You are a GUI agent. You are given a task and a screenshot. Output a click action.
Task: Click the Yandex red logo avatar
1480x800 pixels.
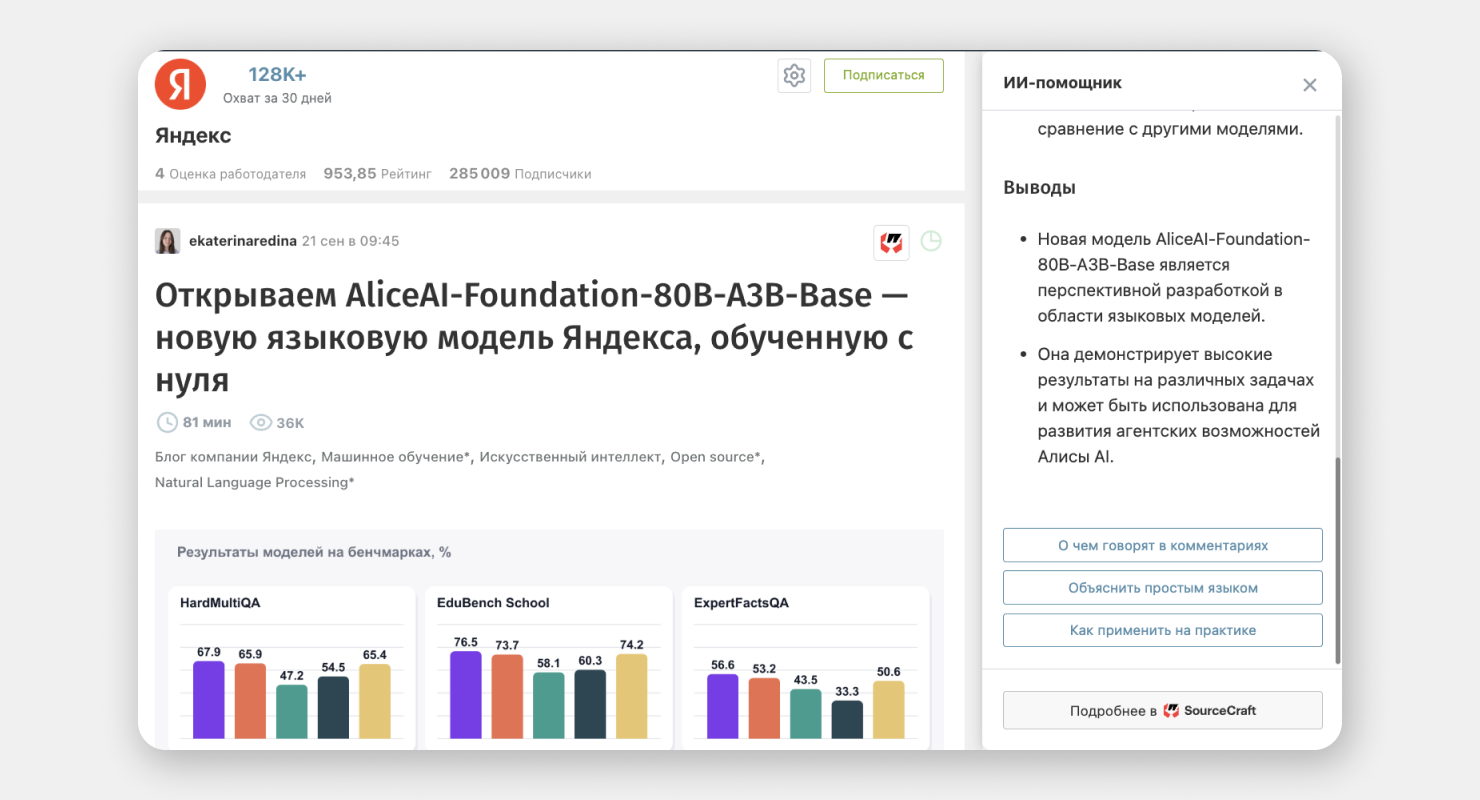click(x=180, y=84)
